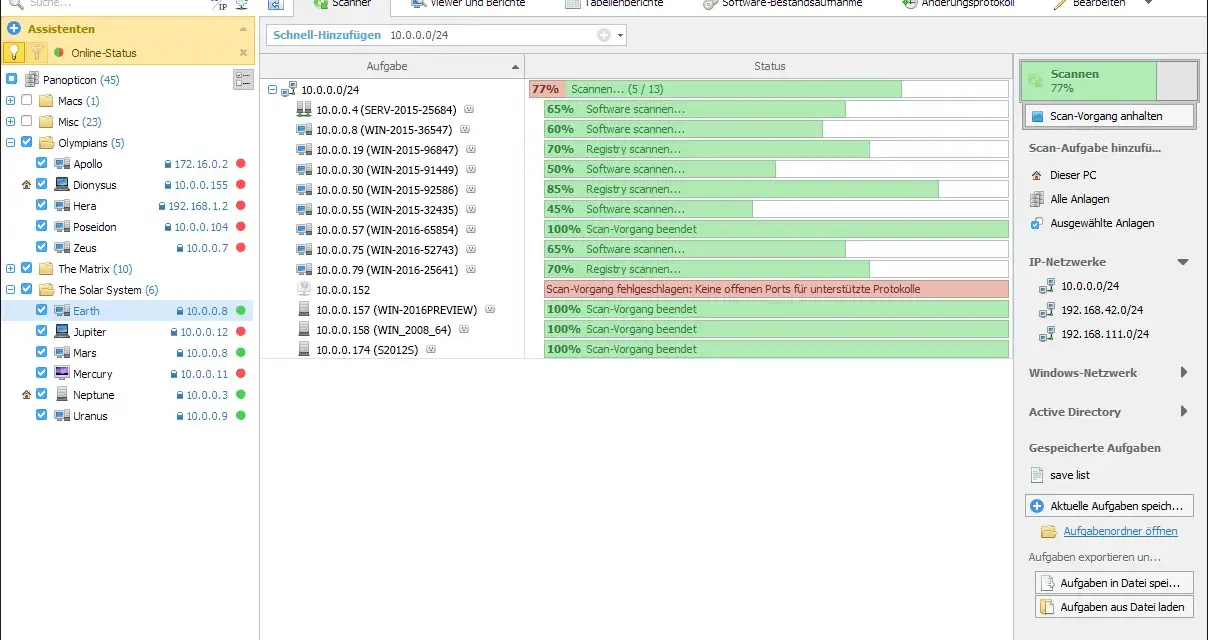Click the Jupiter laptop icon
Image resolution: width=1208 pixels, height=640 pixels.
[x=62, y=332]
